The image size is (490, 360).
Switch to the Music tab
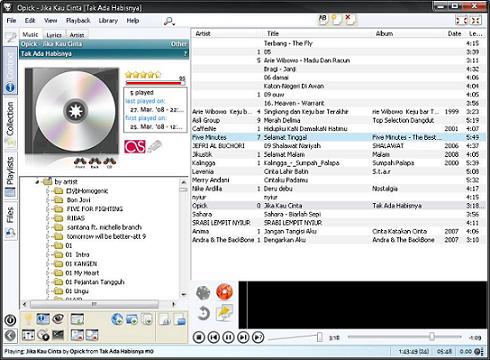pos(30,34)
